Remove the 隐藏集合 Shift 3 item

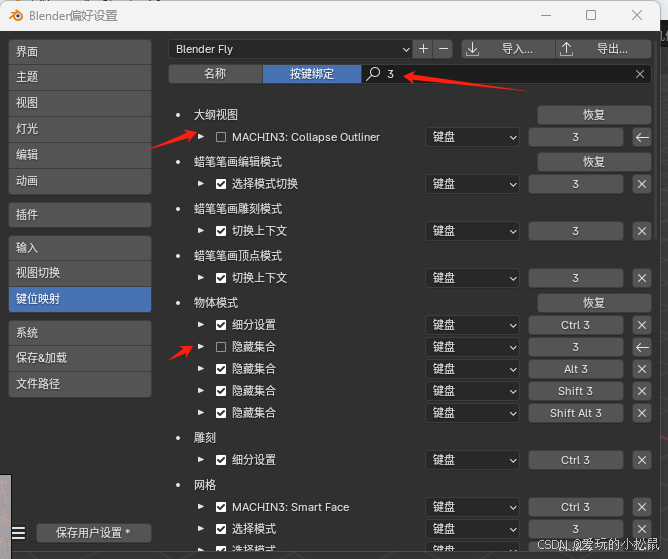(x=642, y=391)
